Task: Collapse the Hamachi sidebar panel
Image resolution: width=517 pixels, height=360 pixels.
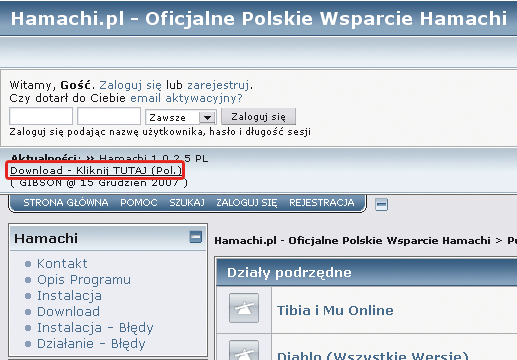Action: pyautogui.click(x=196, y=237)
